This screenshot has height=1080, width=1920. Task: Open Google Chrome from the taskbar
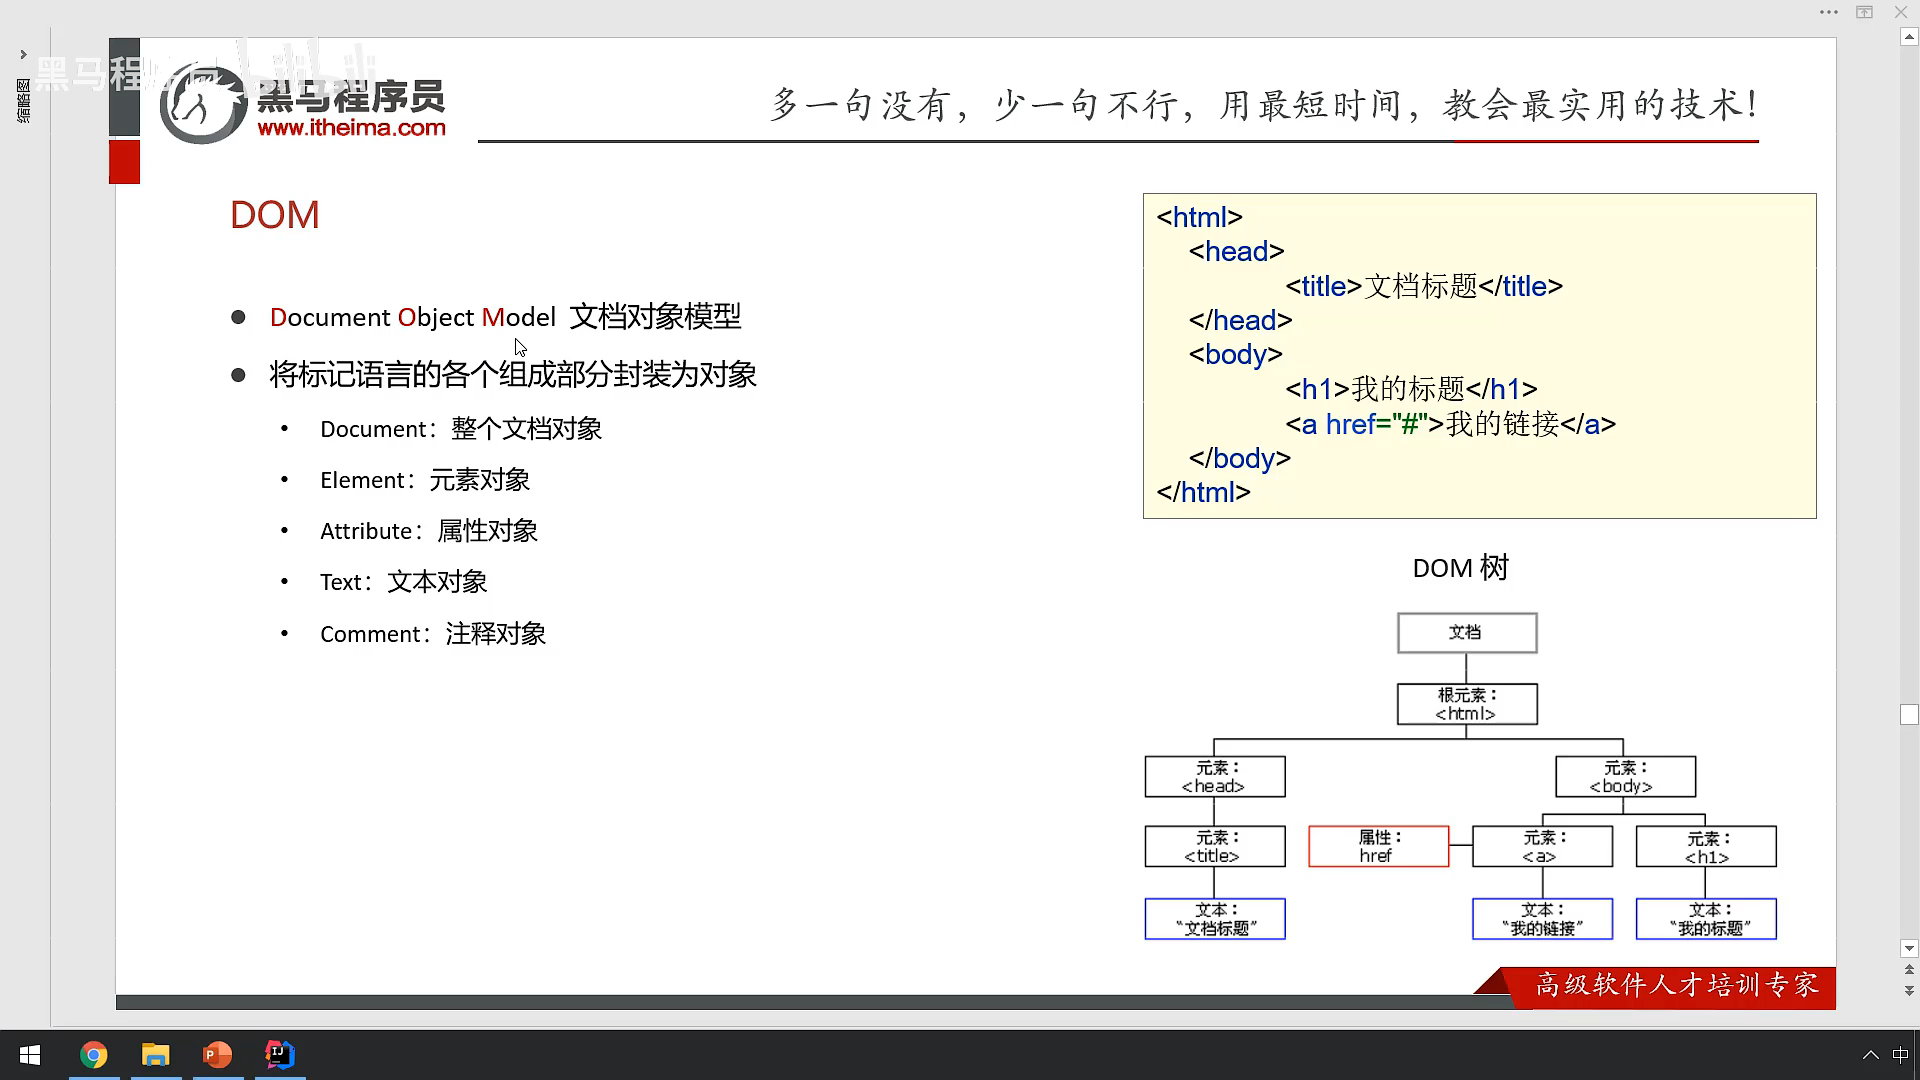(94, 1055)
